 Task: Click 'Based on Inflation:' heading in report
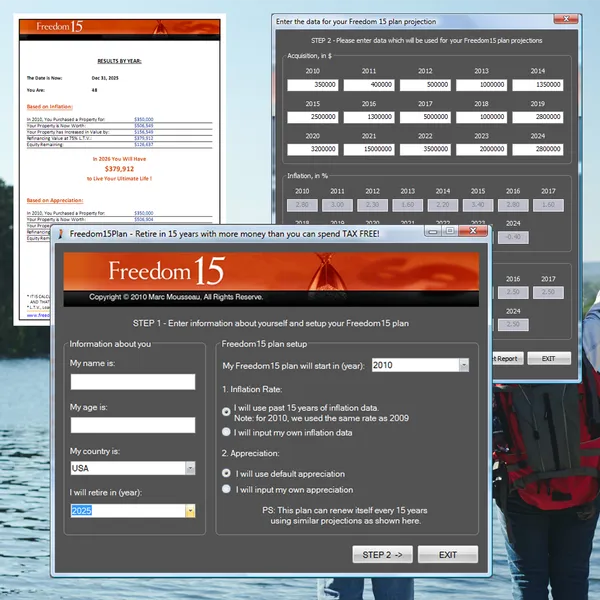coord(49,107)
